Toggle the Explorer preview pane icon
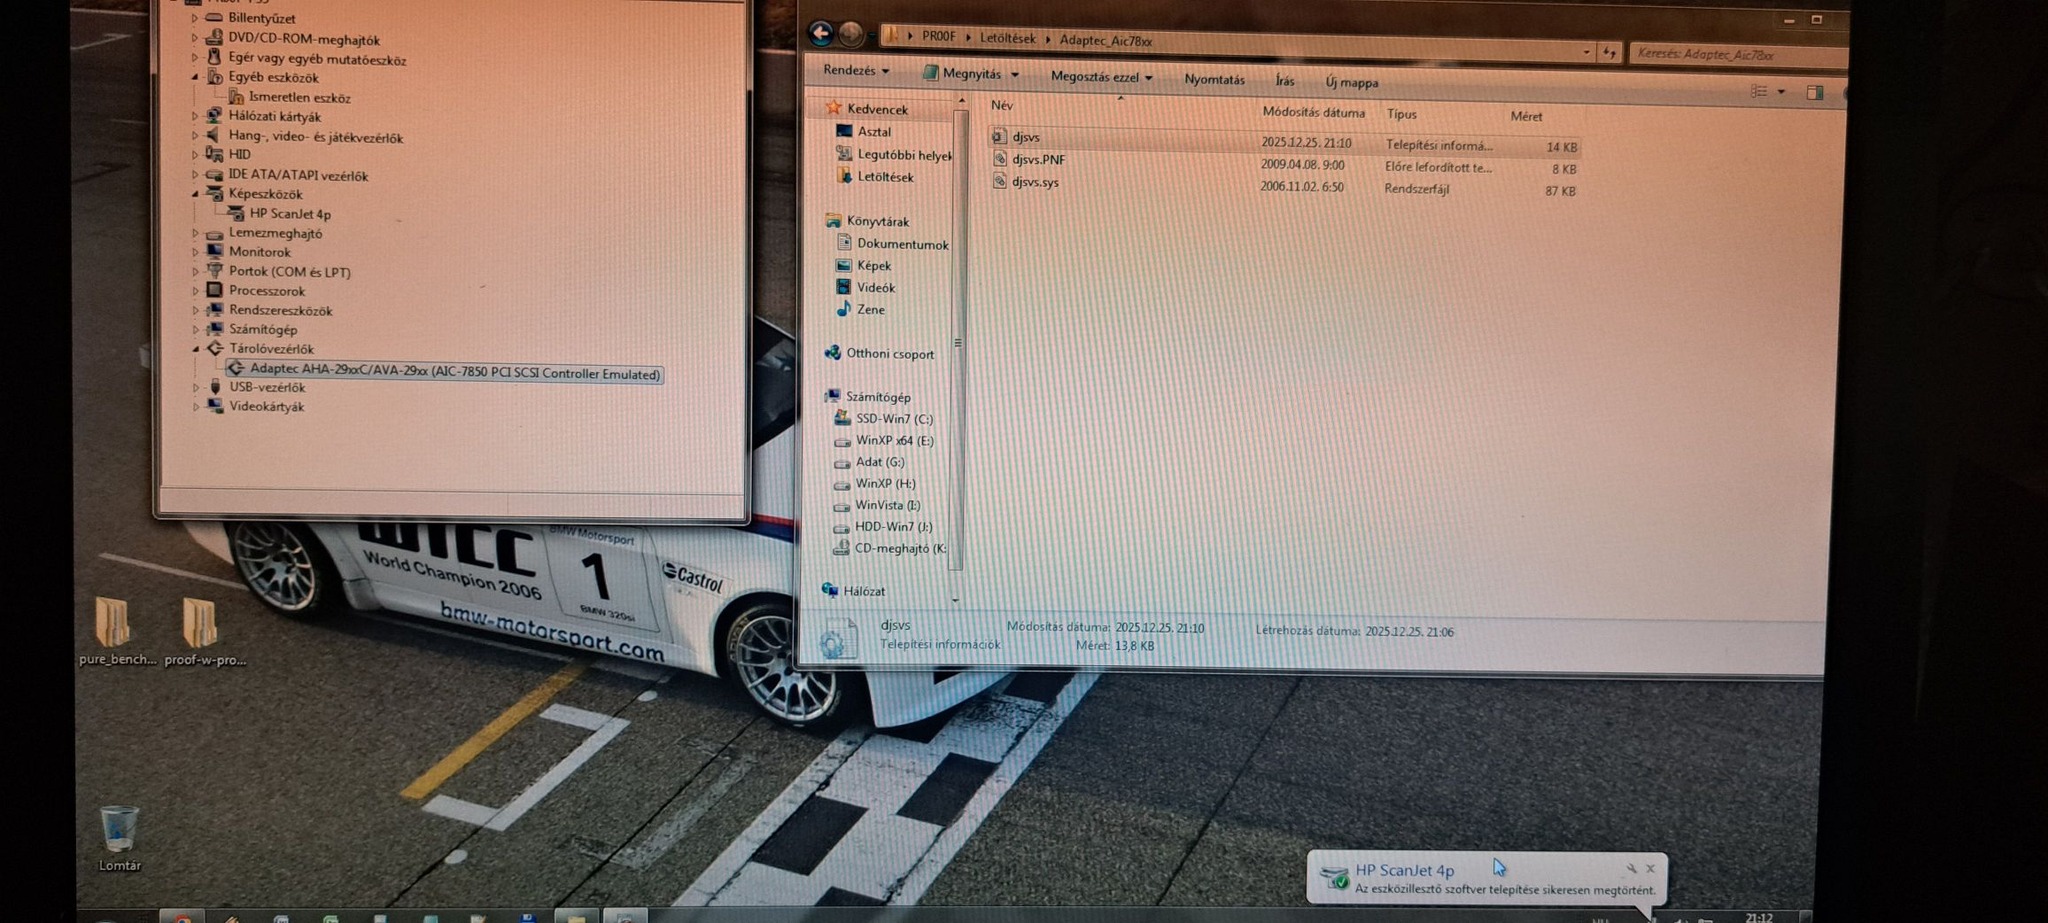The image size is (2048, 923). coord(1815,92)
